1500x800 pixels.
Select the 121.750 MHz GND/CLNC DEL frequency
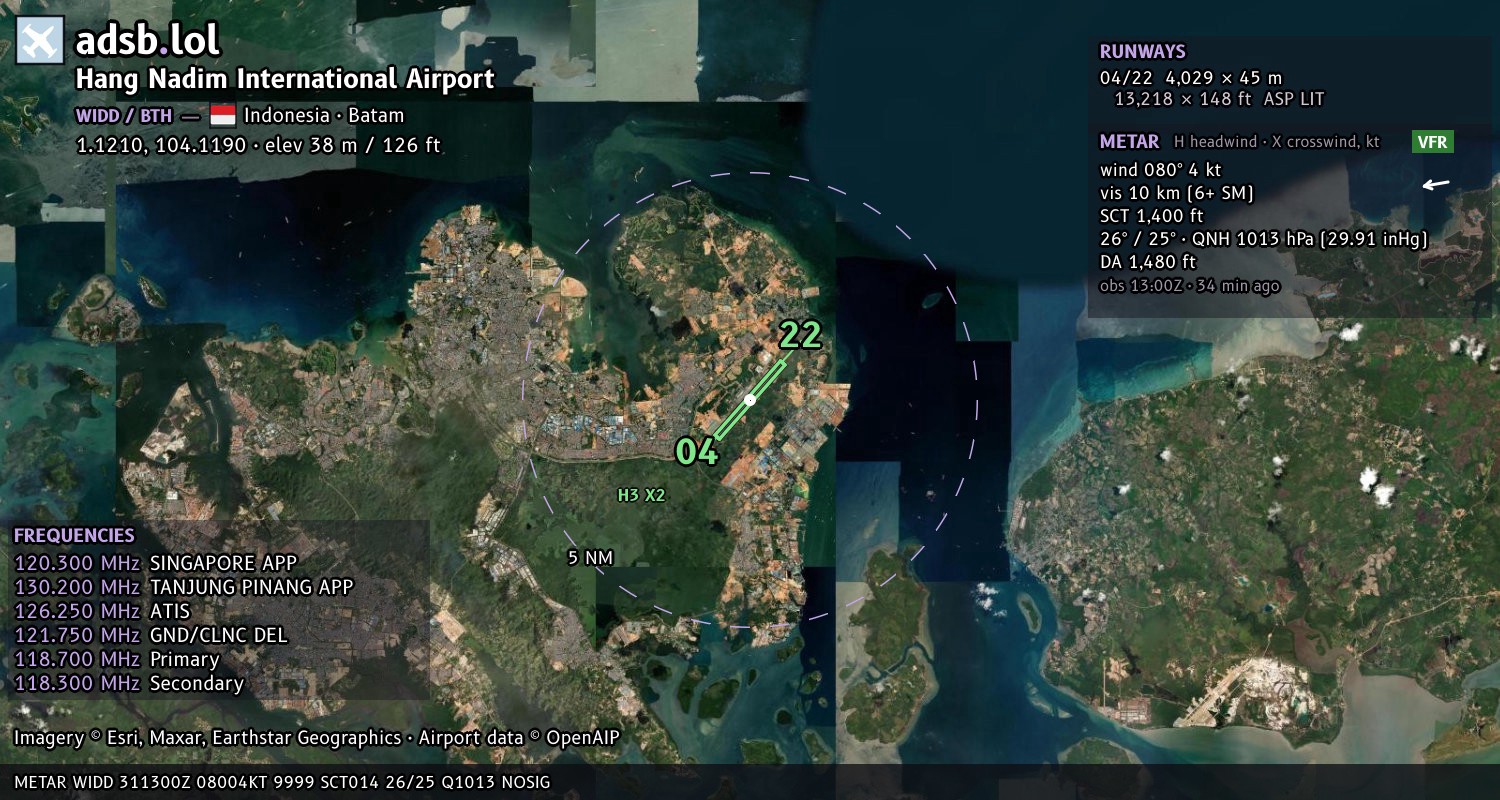150,635
